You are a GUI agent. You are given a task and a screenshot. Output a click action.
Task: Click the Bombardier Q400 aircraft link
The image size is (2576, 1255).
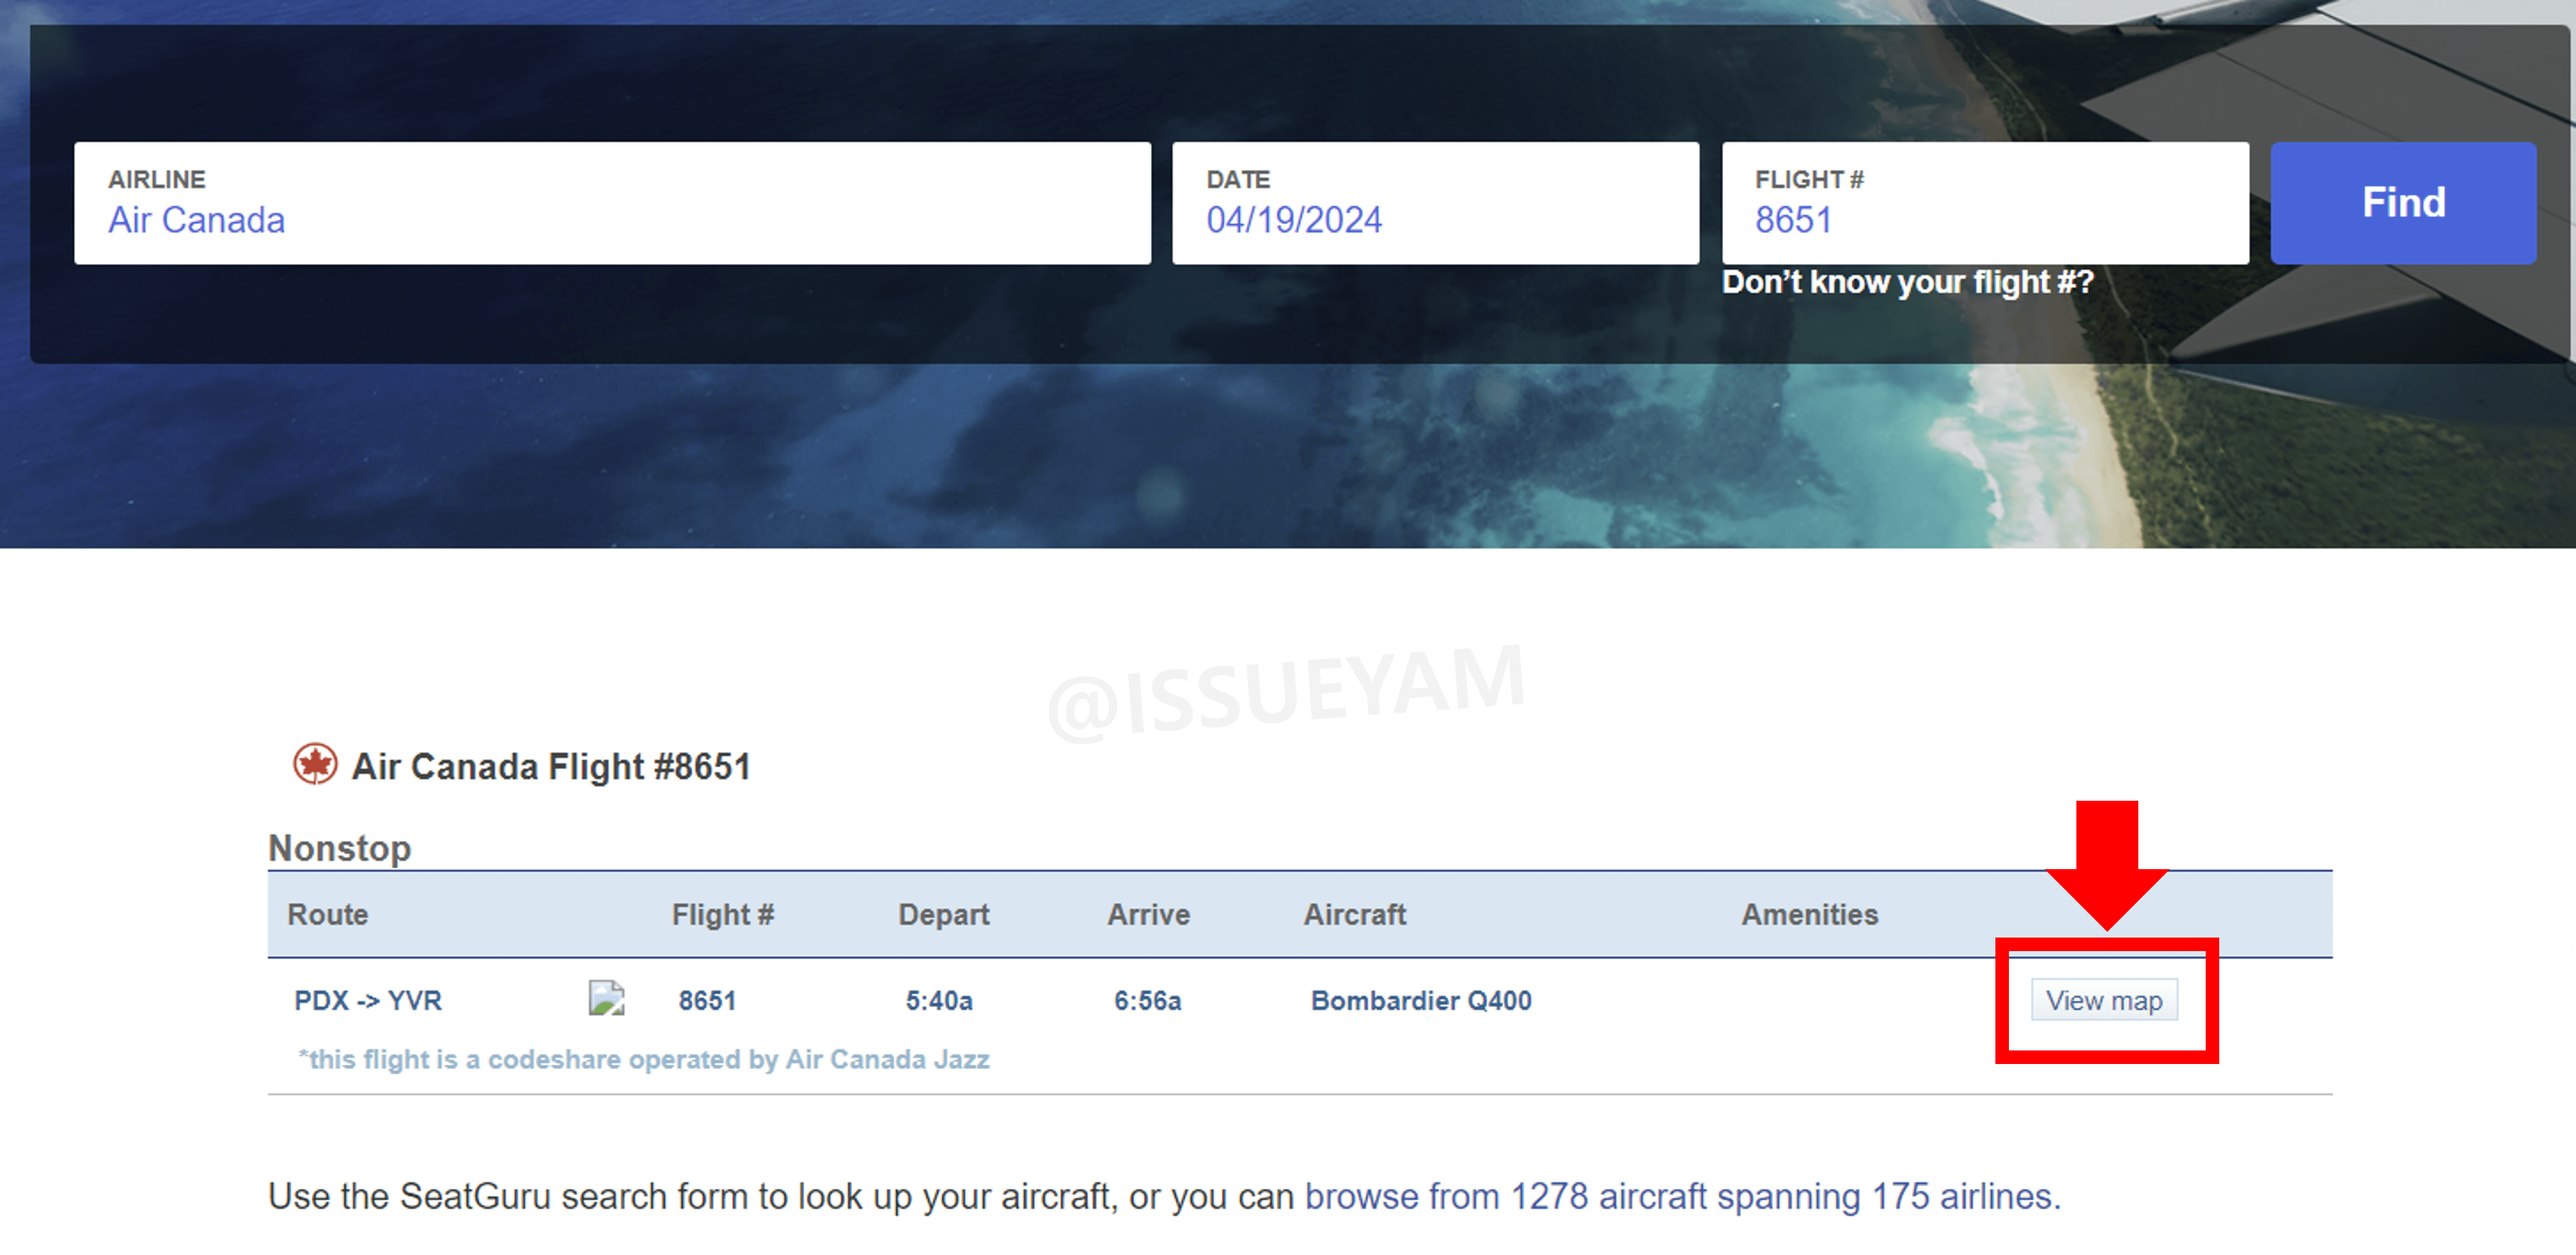[x=1421, y=1000]
